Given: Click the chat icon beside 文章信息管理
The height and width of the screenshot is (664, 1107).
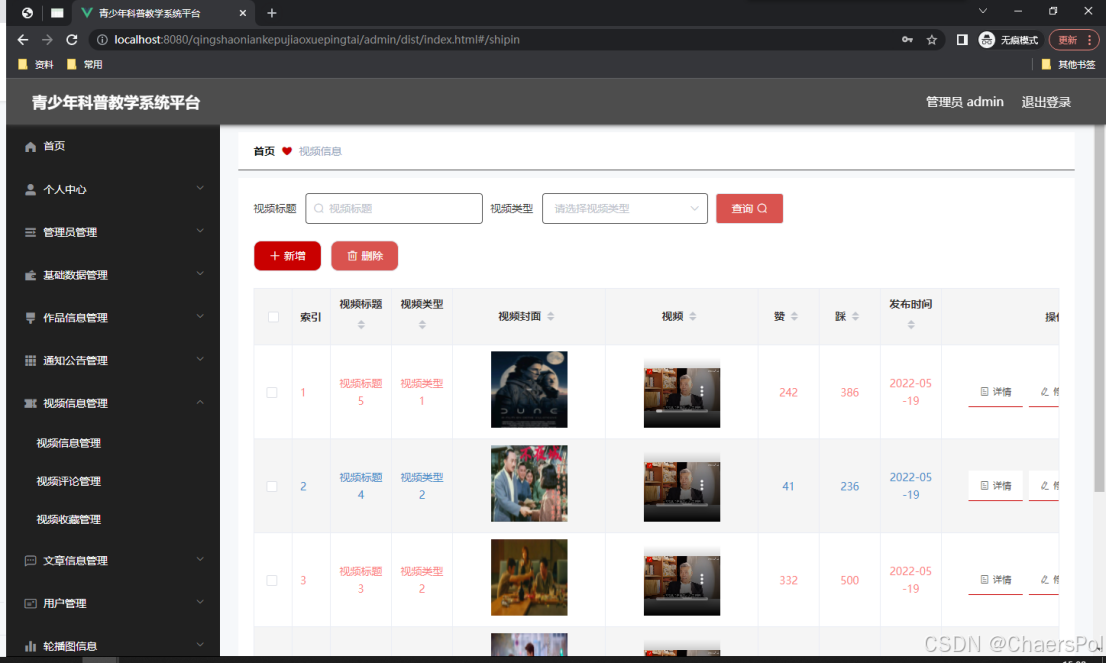Looking at the screenshot, I should pos(30,561).
